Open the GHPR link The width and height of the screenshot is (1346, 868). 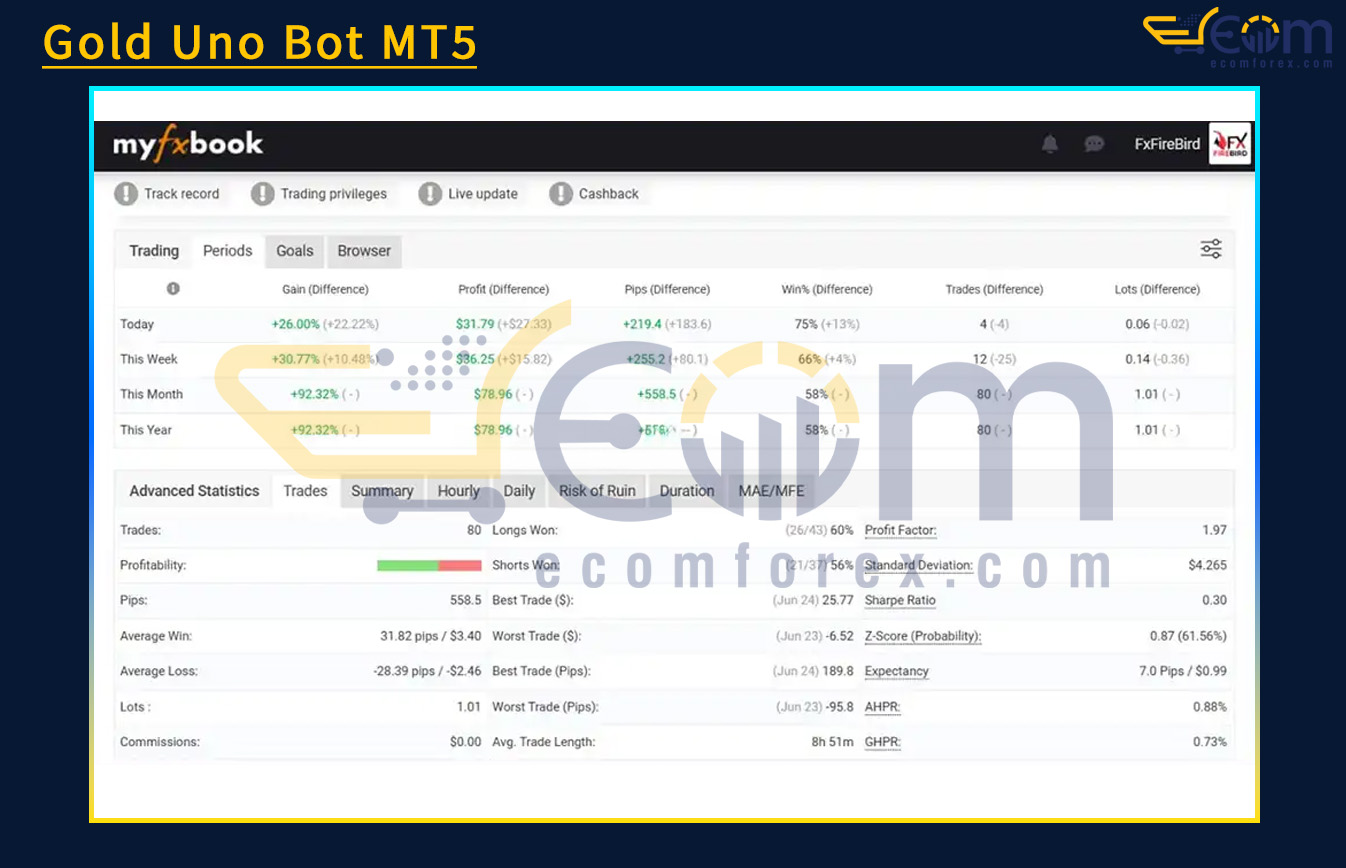[x=883, y=742]
